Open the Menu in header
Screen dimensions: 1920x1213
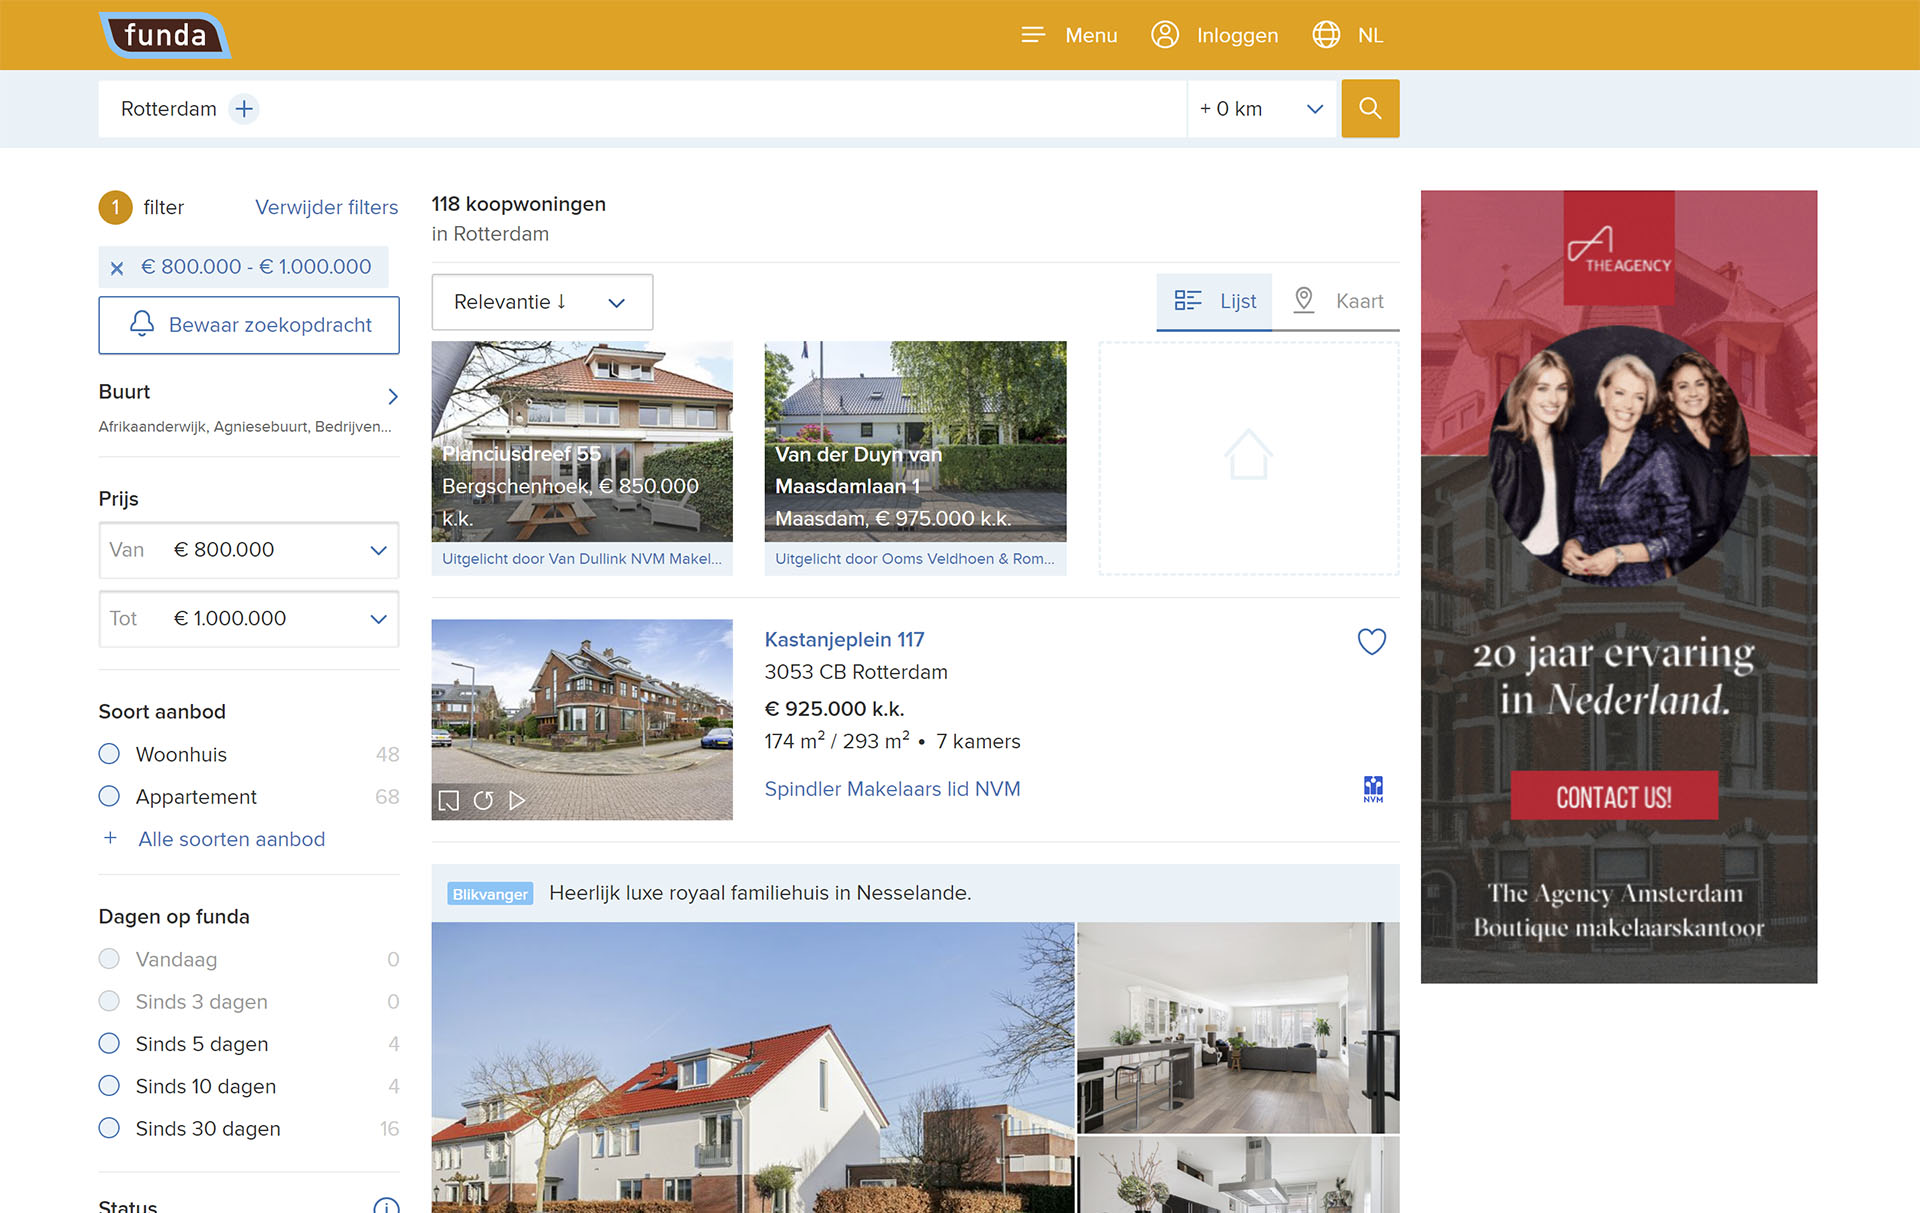coord(1069,35)
